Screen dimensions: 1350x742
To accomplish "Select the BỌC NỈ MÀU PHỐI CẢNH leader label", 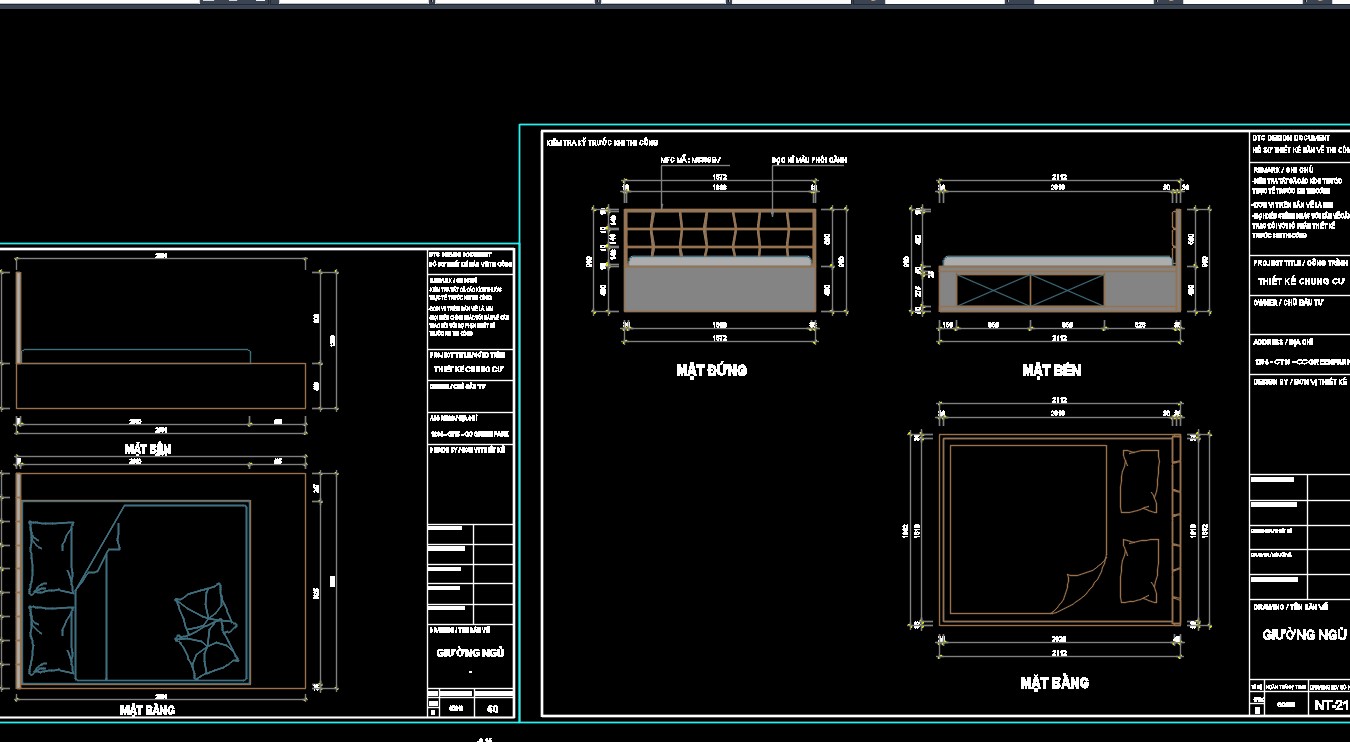I will [810, 160].
